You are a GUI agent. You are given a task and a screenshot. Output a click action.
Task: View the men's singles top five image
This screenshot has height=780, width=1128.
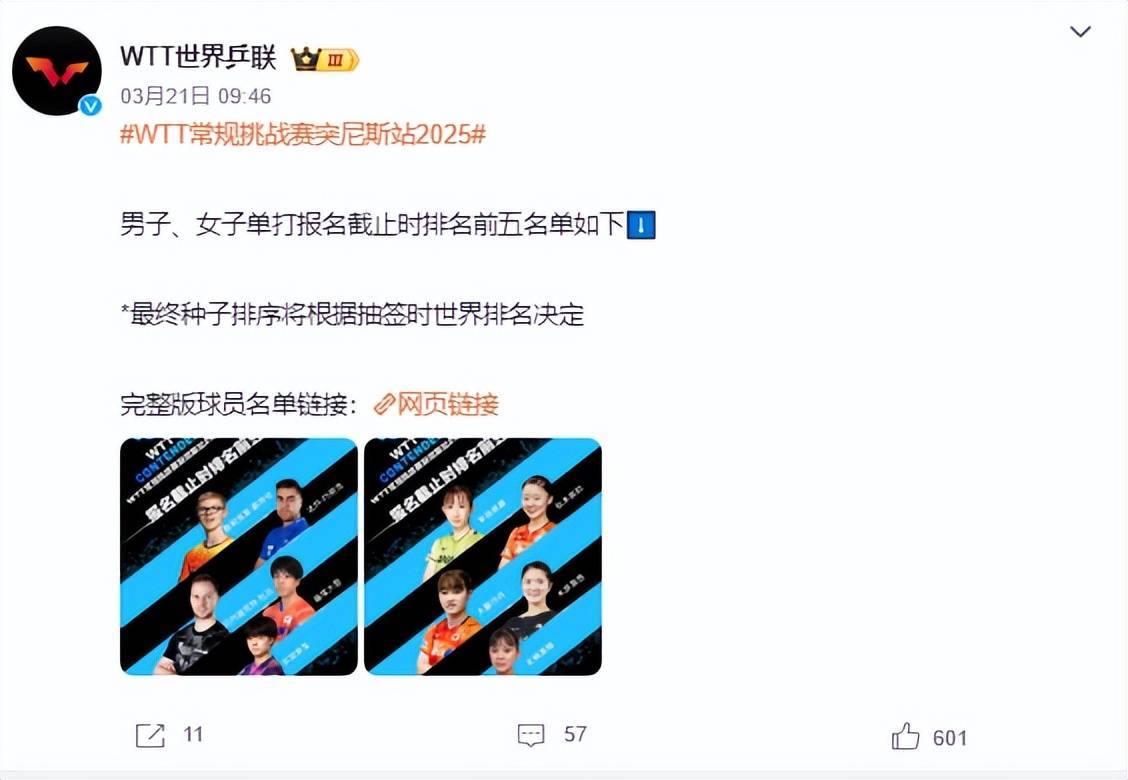tap(239, 556)
